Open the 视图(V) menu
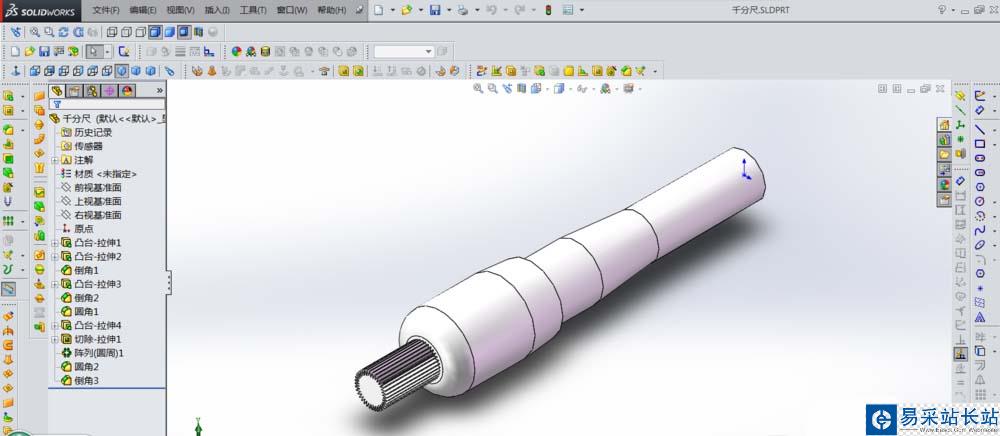1000x436 pixels. pos(180,10)
